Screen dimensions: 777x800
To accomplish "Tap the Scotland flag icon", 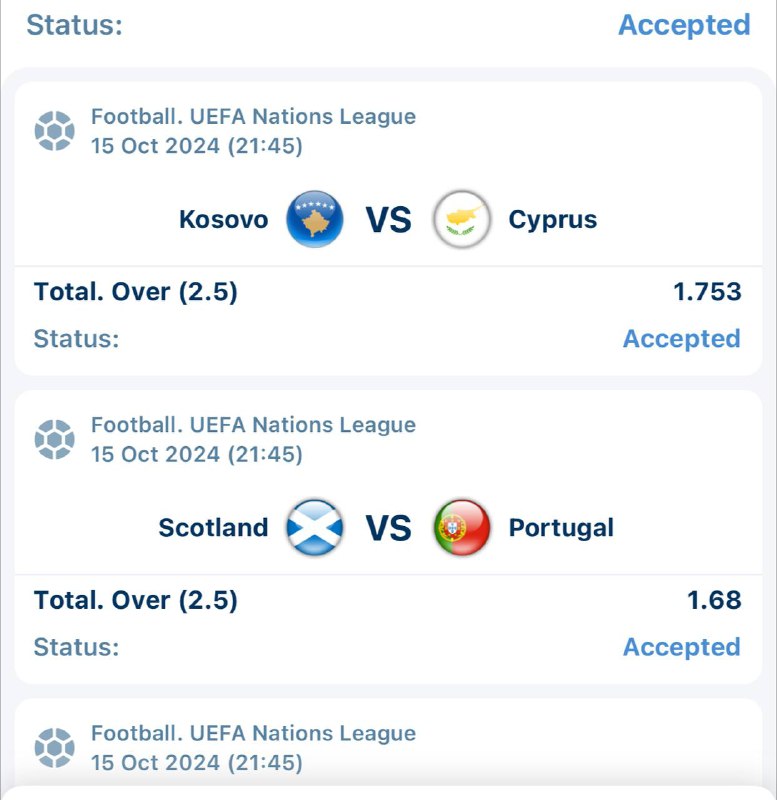I will coord(315,527).
